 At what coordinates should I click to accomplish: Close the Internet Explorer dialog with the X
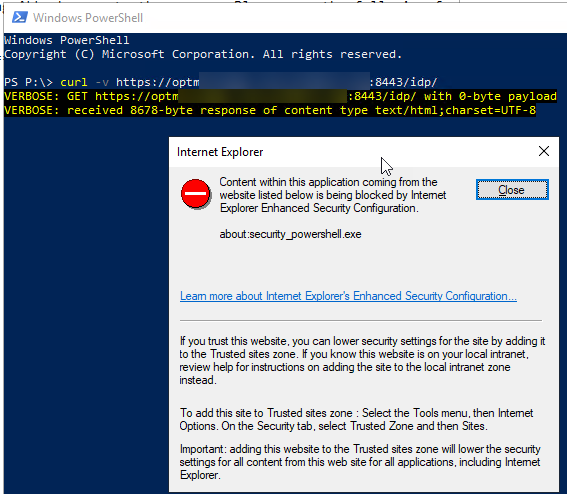tap(543, 151)
